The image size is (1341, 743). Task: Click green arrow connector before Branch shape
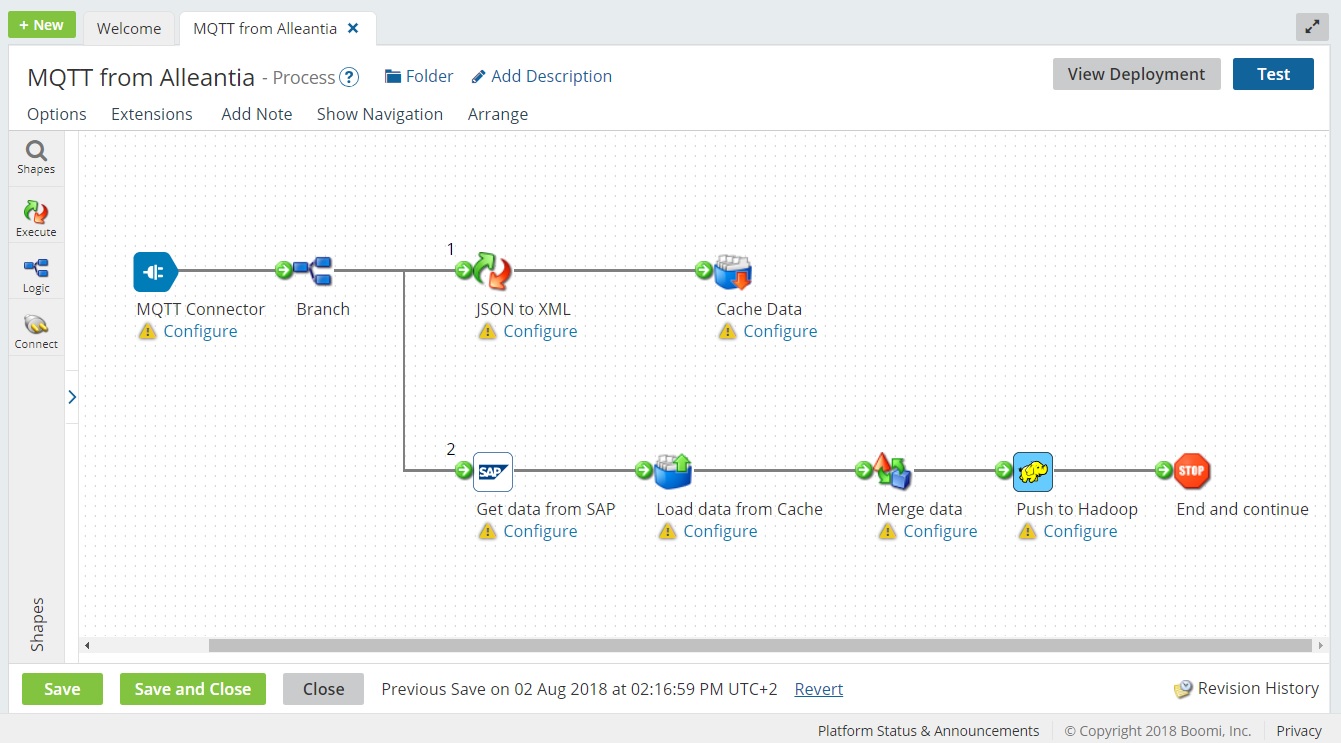pyautogui.click(x=284, y=270)
